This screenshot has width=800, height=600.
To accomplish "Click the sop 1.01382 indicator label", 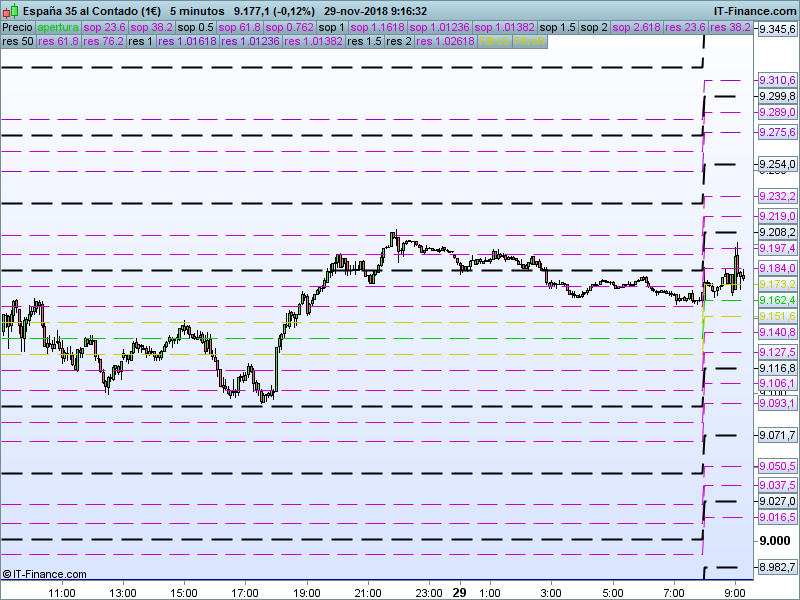I will (x=504, y=28).
